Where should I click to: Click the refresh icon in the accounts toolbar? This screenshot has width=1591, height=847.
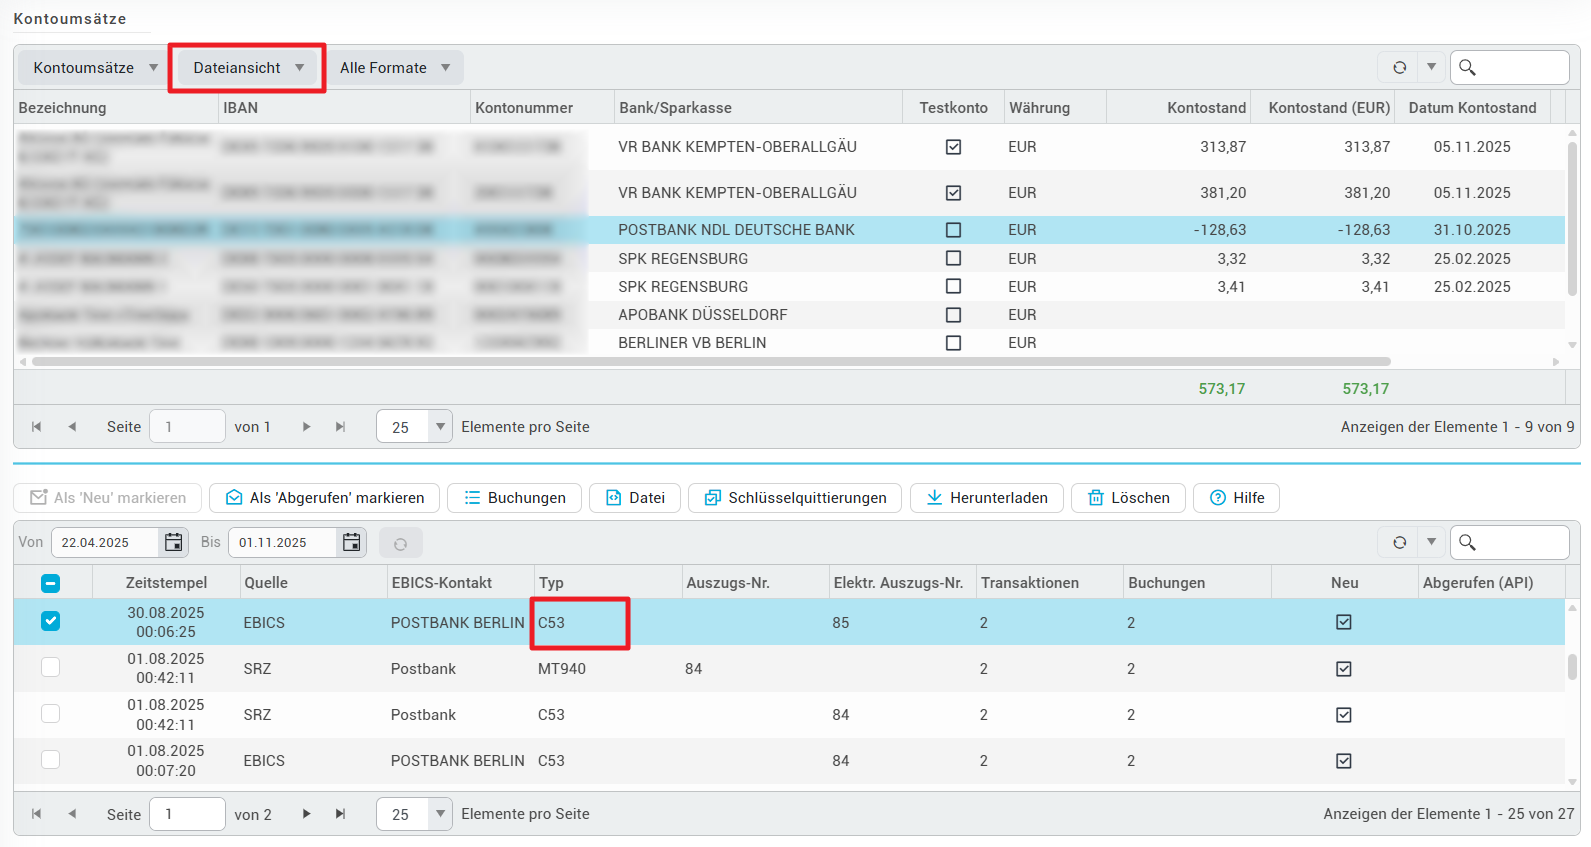click(1399, 67)
